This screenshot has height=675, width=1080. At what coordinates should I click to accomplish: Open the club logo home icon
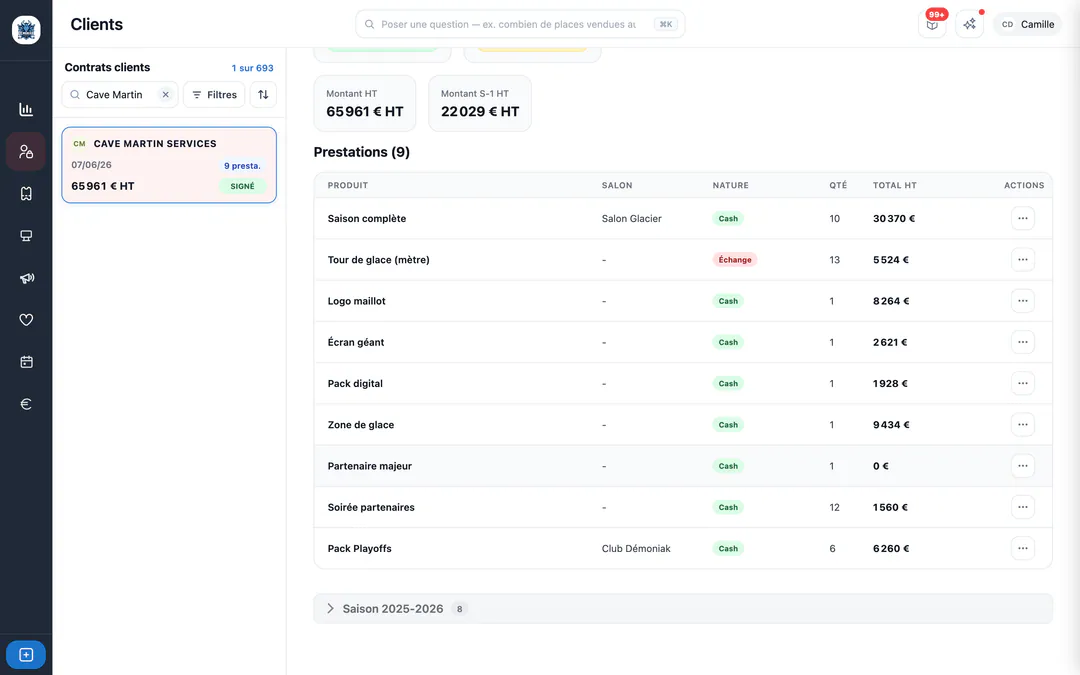coord(26,30)
